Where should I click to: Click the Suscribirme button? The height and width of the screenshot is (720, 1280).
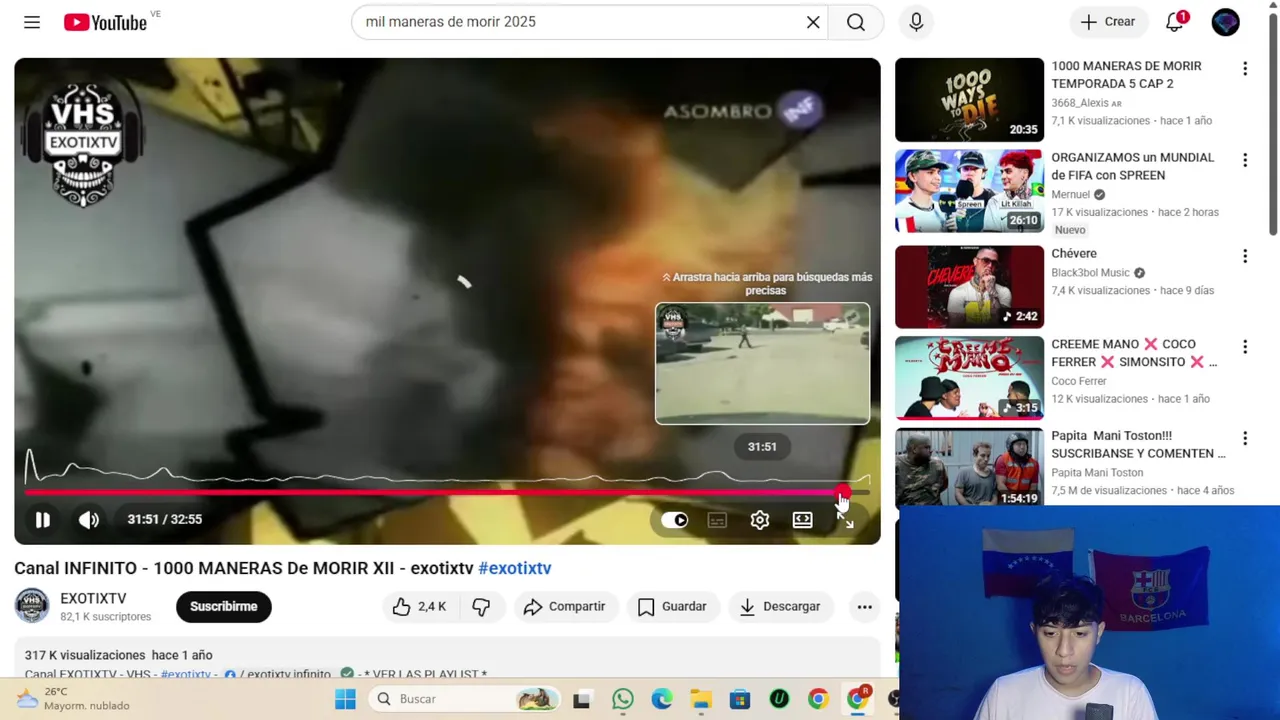(224, 606)
